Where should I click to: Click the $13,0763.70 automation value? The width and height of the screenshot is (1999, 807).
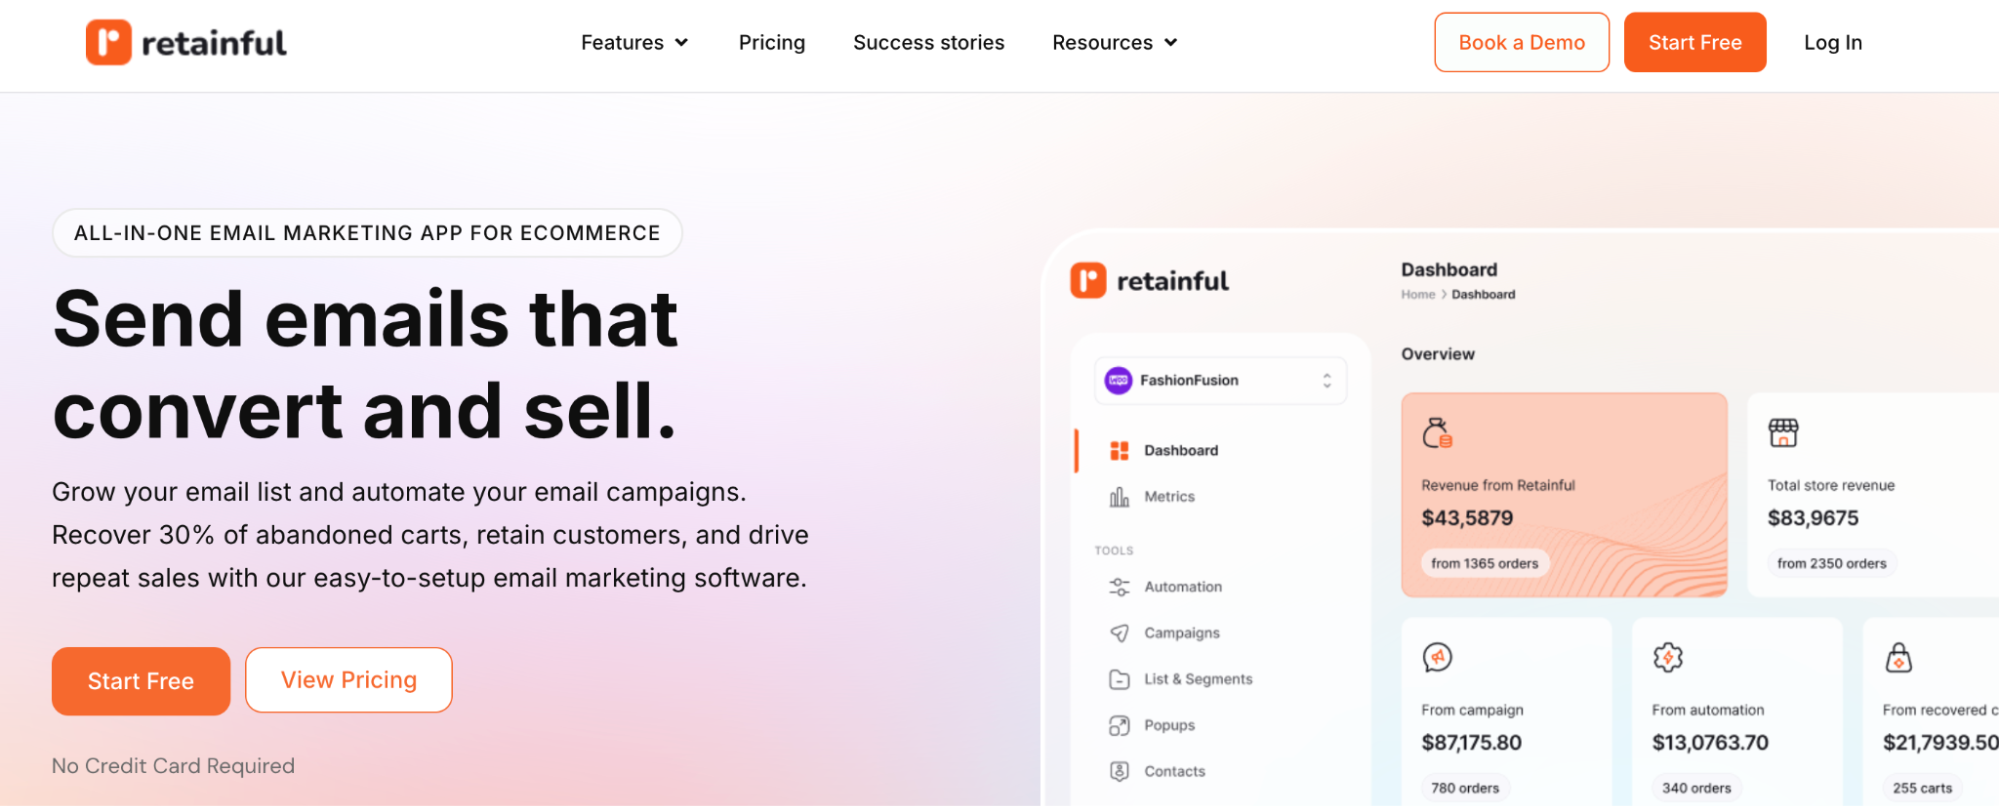coord(1710,743)
